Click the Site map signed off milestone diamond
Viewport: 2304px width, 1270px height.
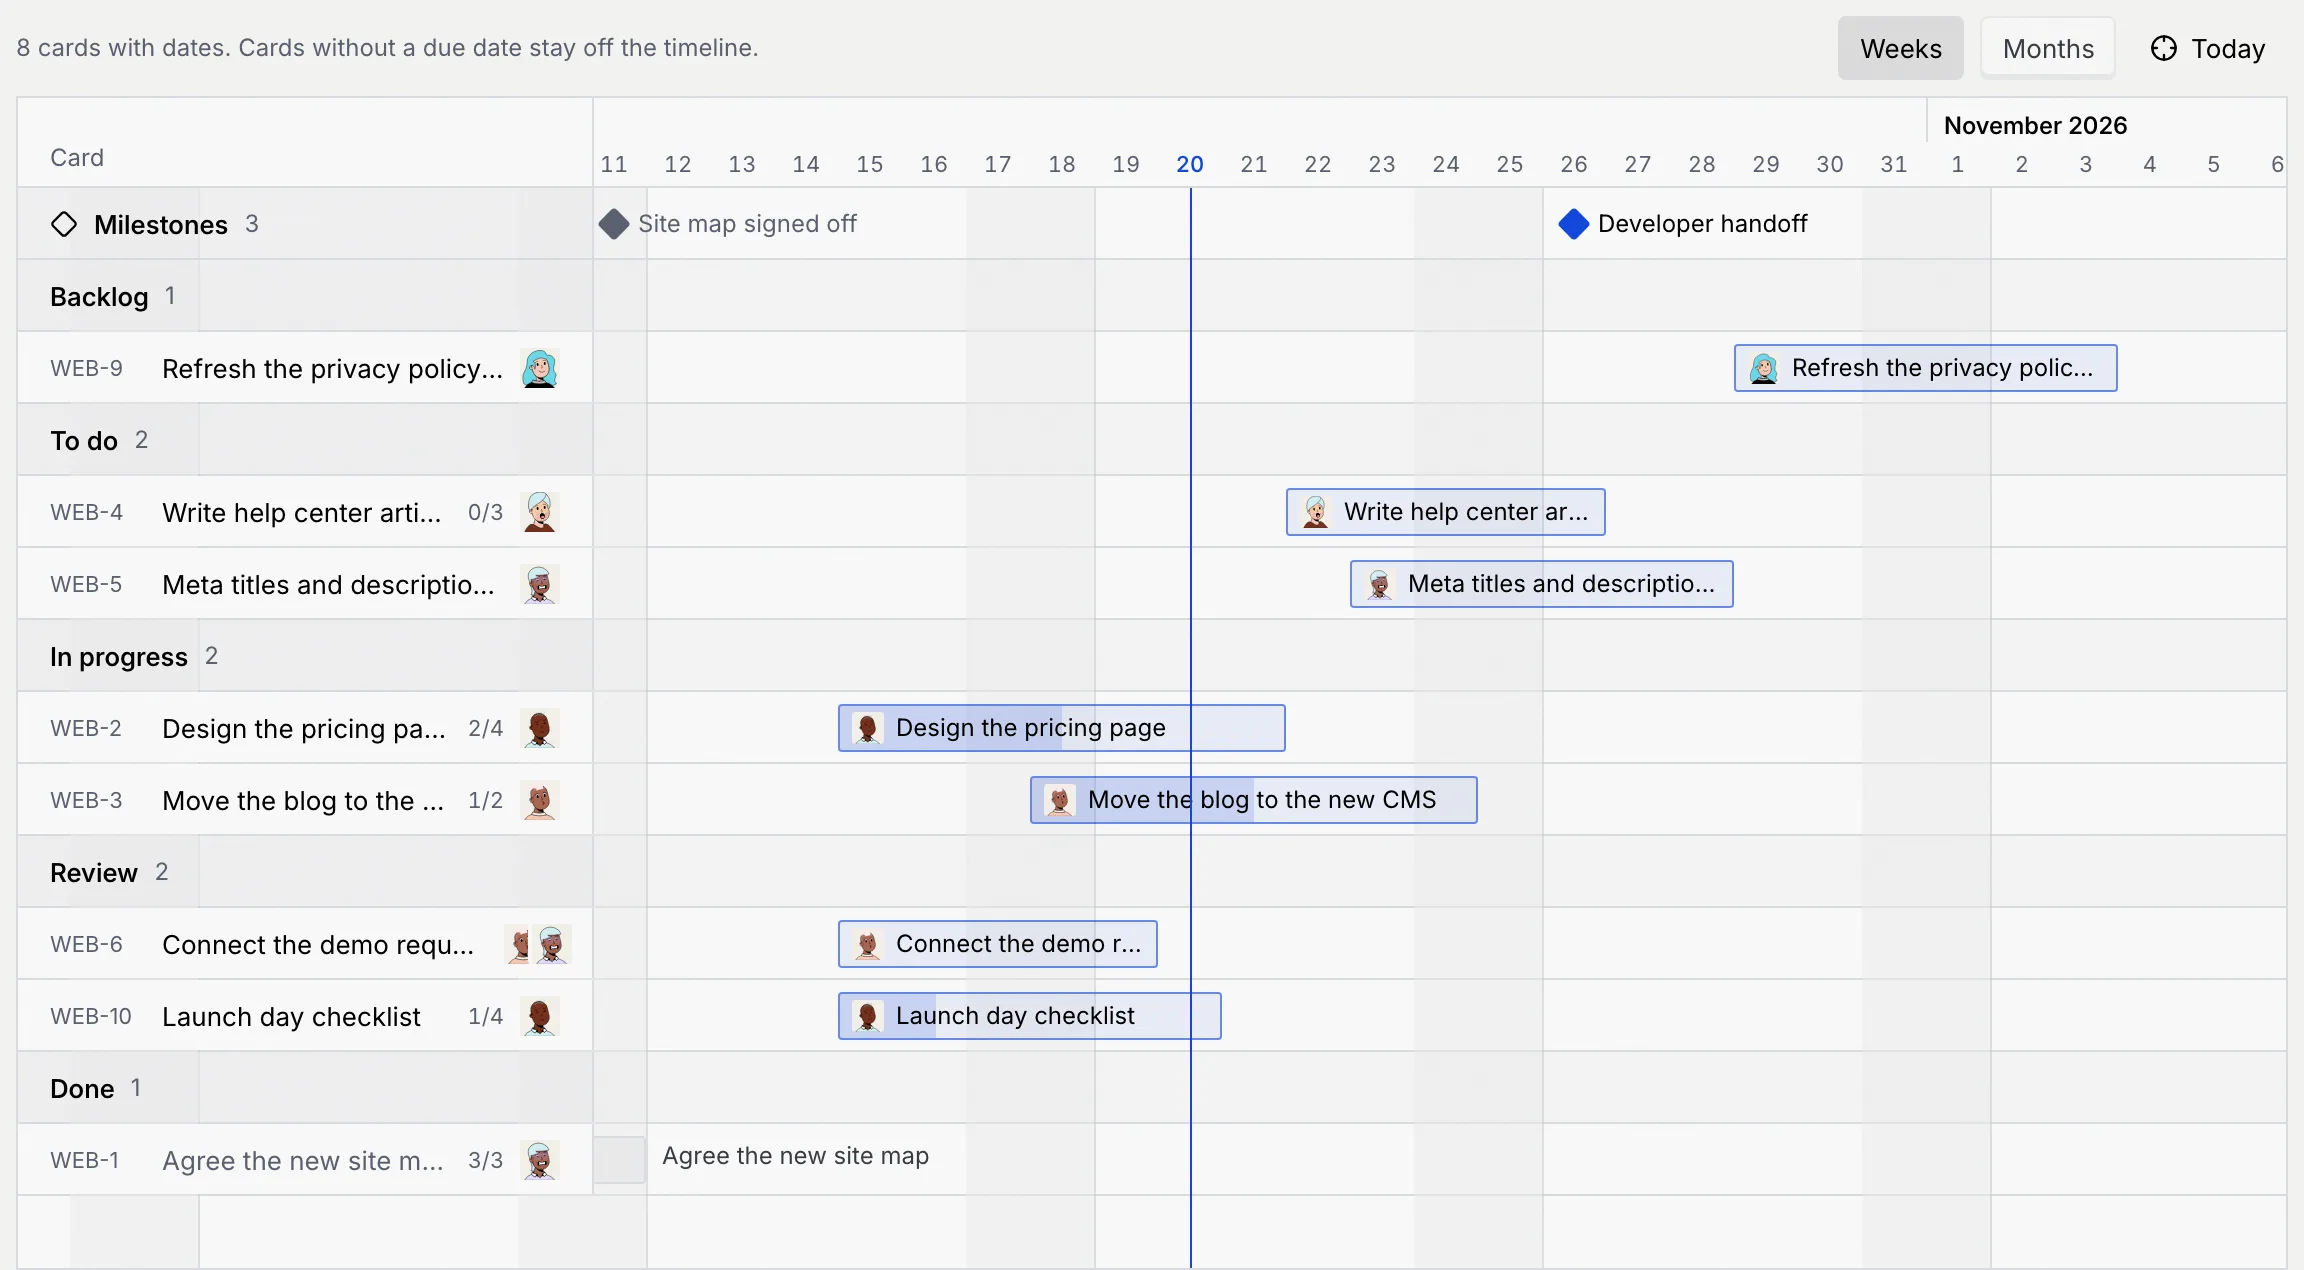[614, 224]
